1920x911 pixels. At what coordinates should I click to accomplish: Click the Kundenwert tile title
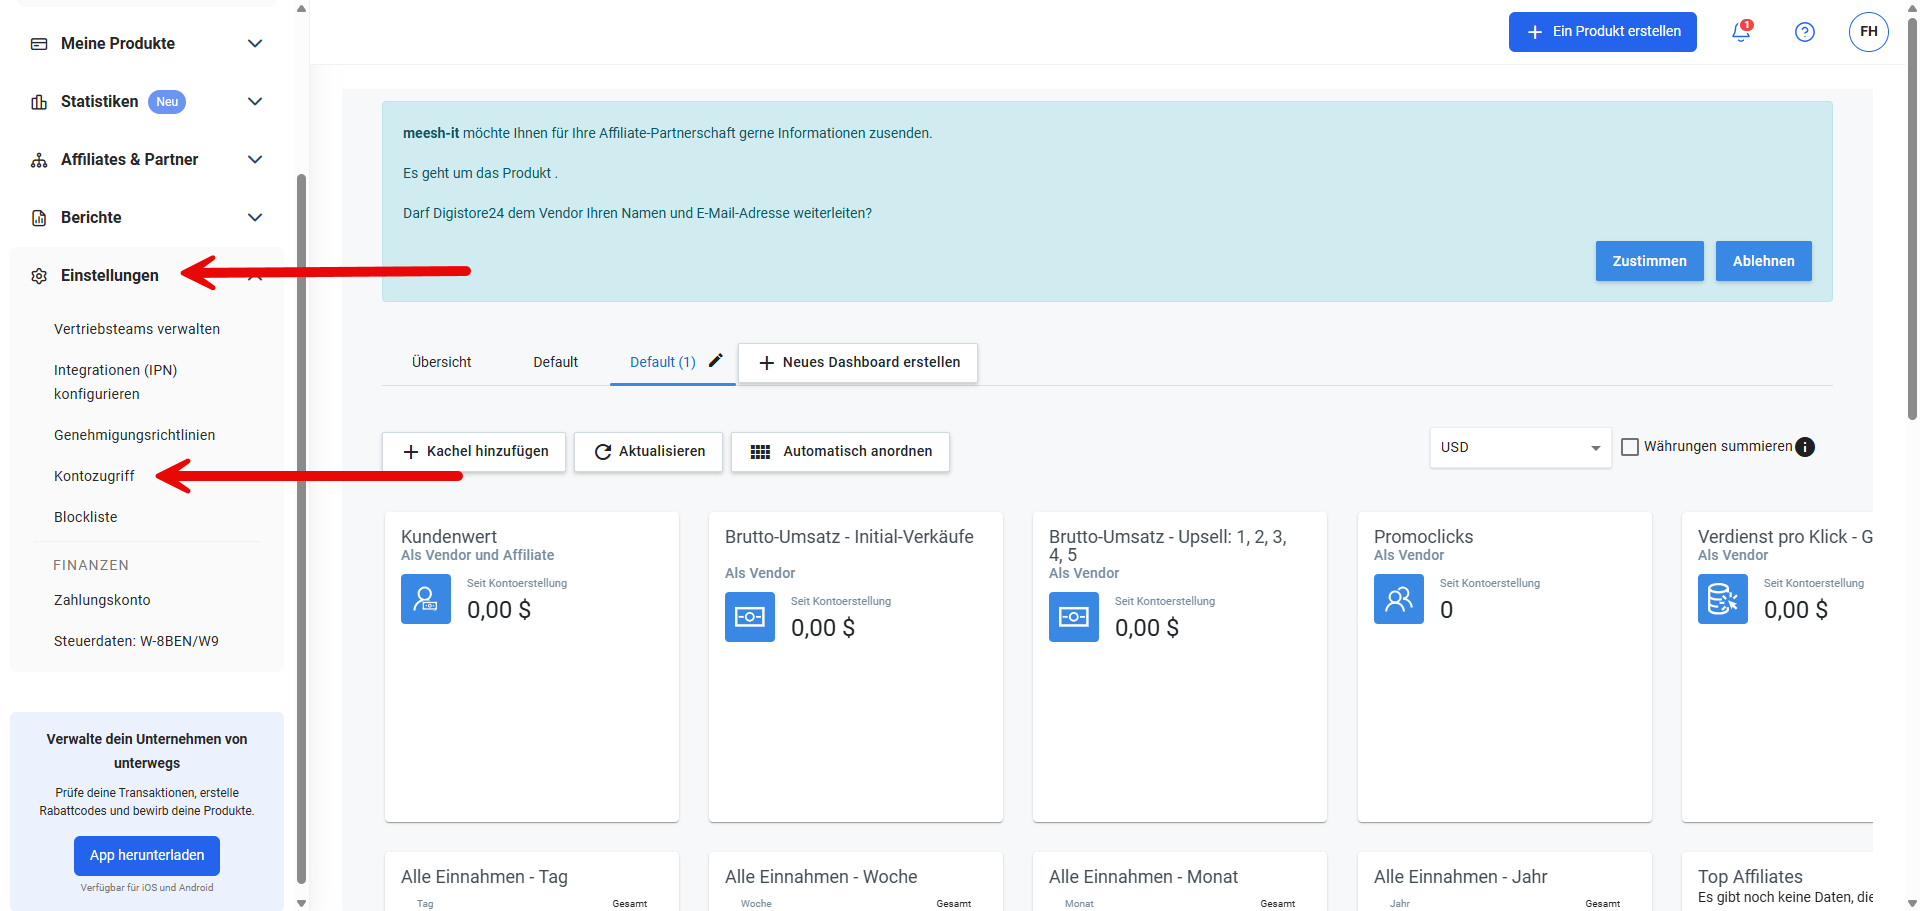pyautogui.click(x=449, y=537)
